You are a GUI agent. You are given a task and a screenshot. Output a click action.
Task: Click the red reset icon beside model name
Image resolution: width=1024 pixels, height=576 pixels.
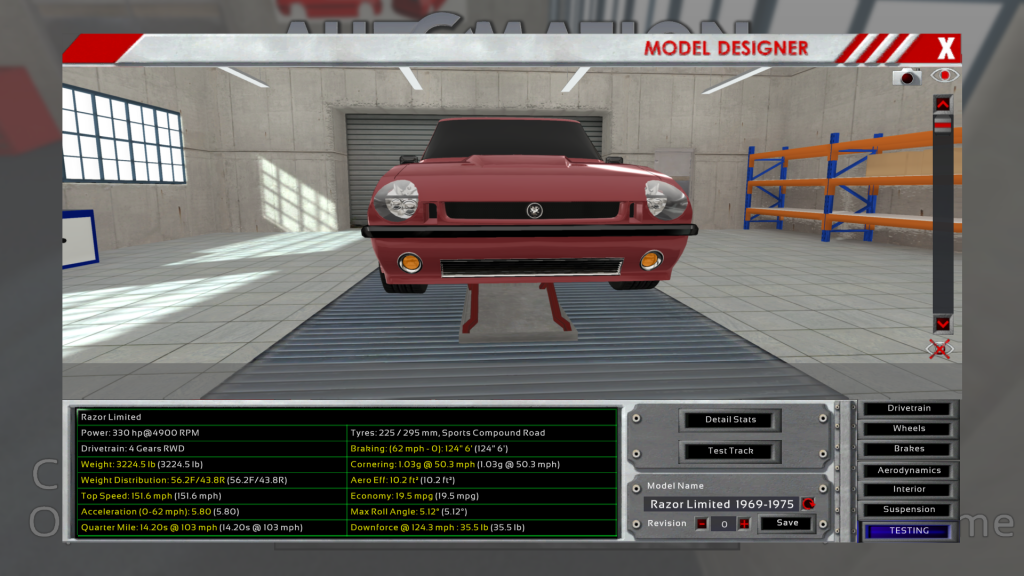coord(808,504)
